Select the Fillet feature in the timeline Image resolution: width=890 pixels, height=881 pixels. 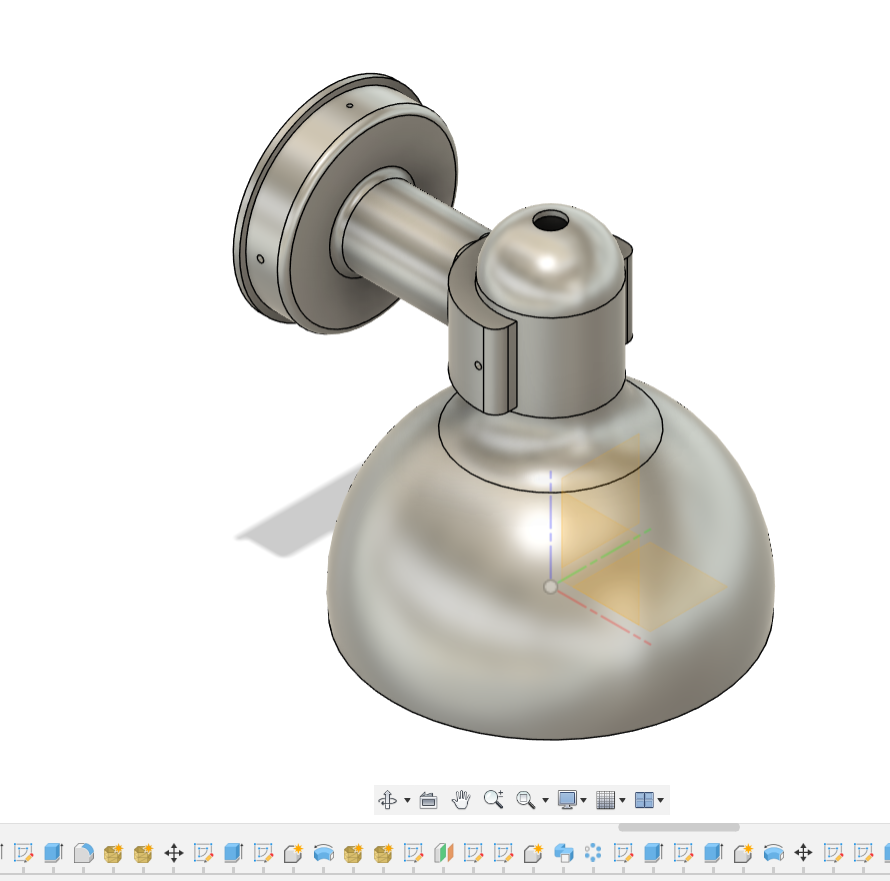click(x=83, y=853)
